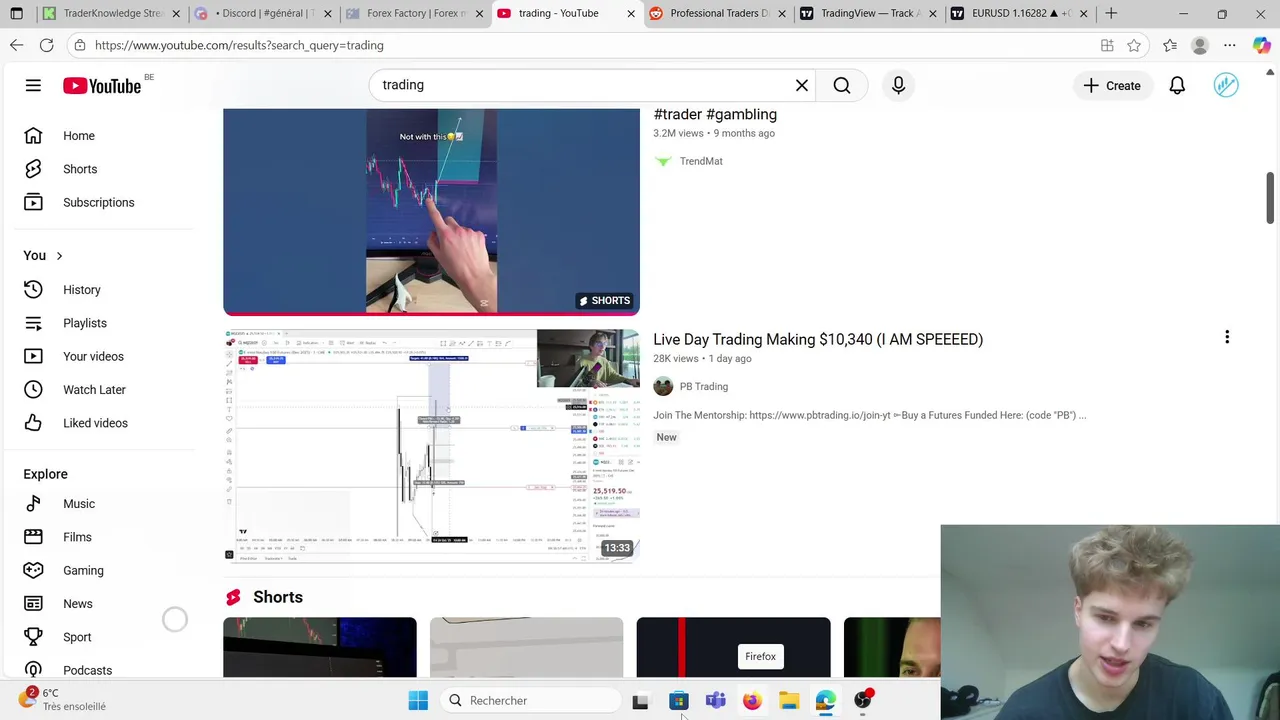Open the #trader #gambling short thumbnail
The width and height of the screenshot is (1280, 720).
pos(431,212)
